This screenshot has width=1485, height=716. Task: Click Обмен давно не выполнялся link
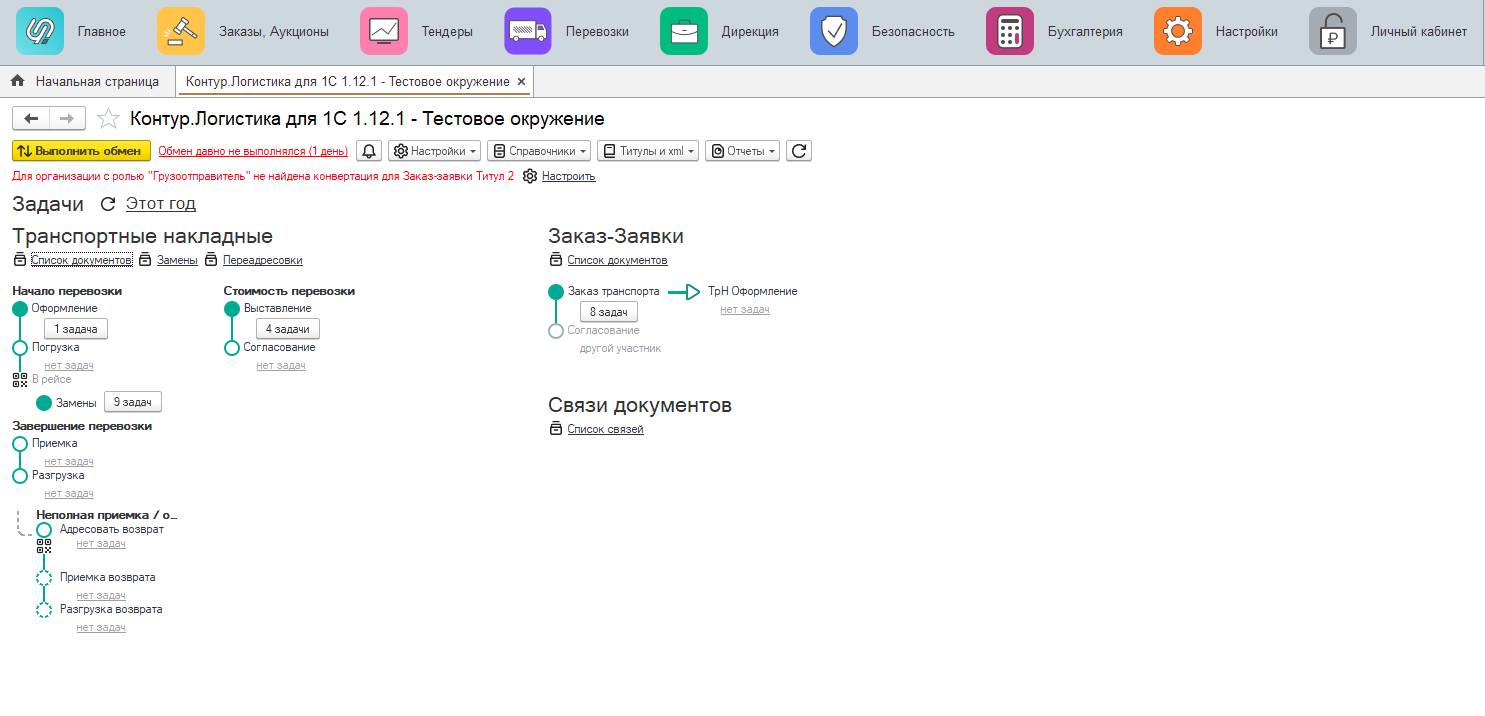tap(253, 152)
